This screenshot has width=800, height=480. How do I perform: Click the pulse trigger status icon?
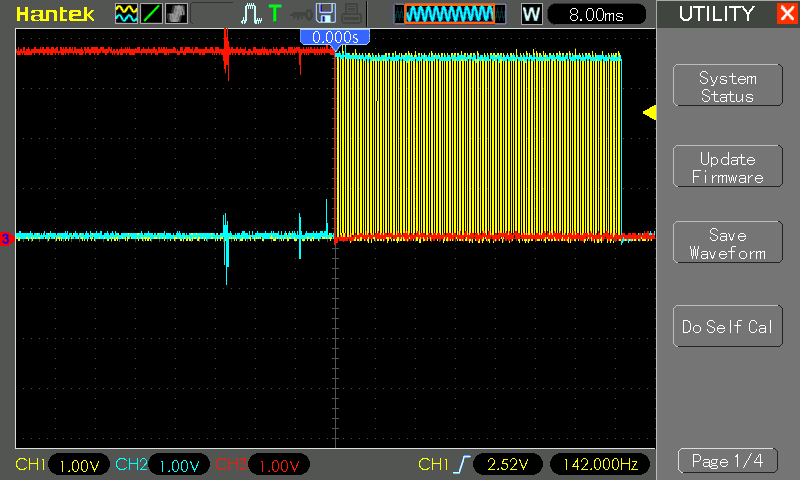click(x=250, y=14)
